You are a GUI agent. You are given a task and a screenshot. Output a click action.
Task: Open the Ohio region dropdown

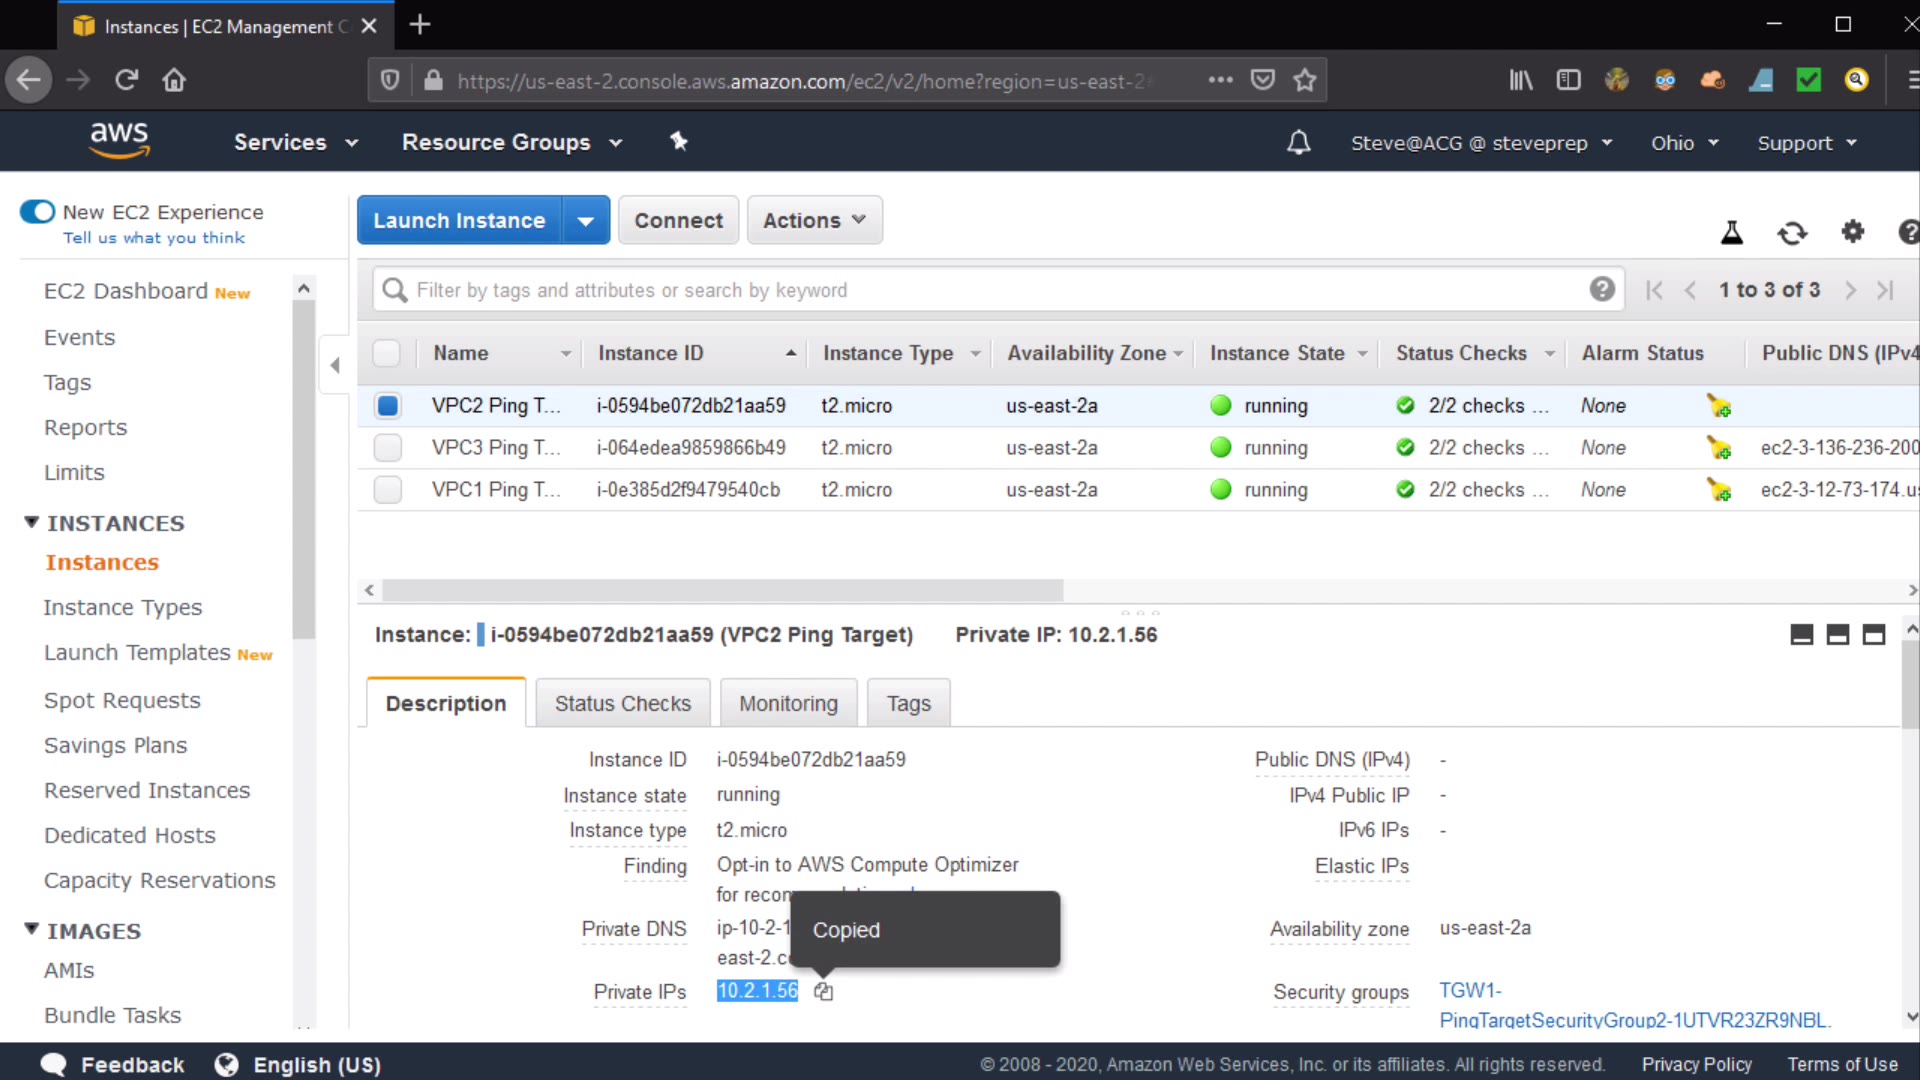(x=1684, y=143)
